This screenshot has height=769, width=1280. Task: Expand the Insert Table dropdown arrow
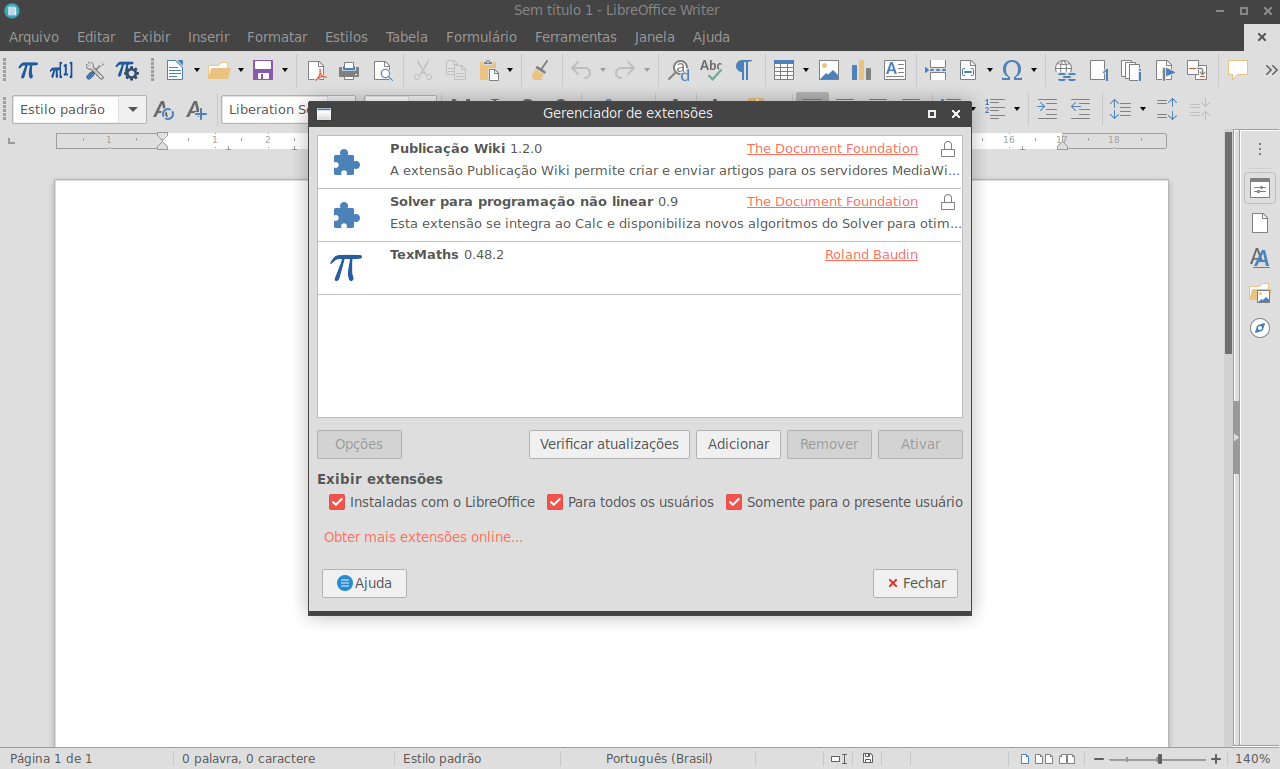(806, 70)
